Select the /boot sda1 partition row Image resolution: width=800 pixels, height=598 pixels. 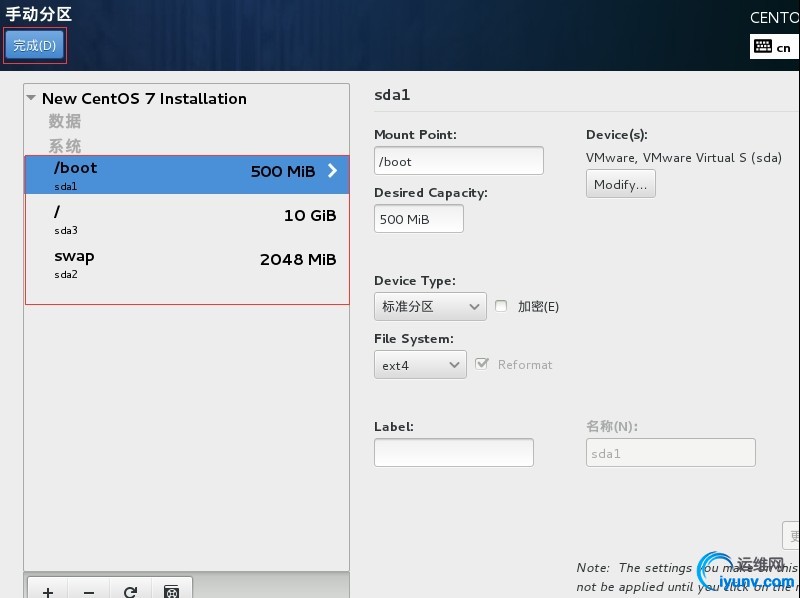point(187,175)
